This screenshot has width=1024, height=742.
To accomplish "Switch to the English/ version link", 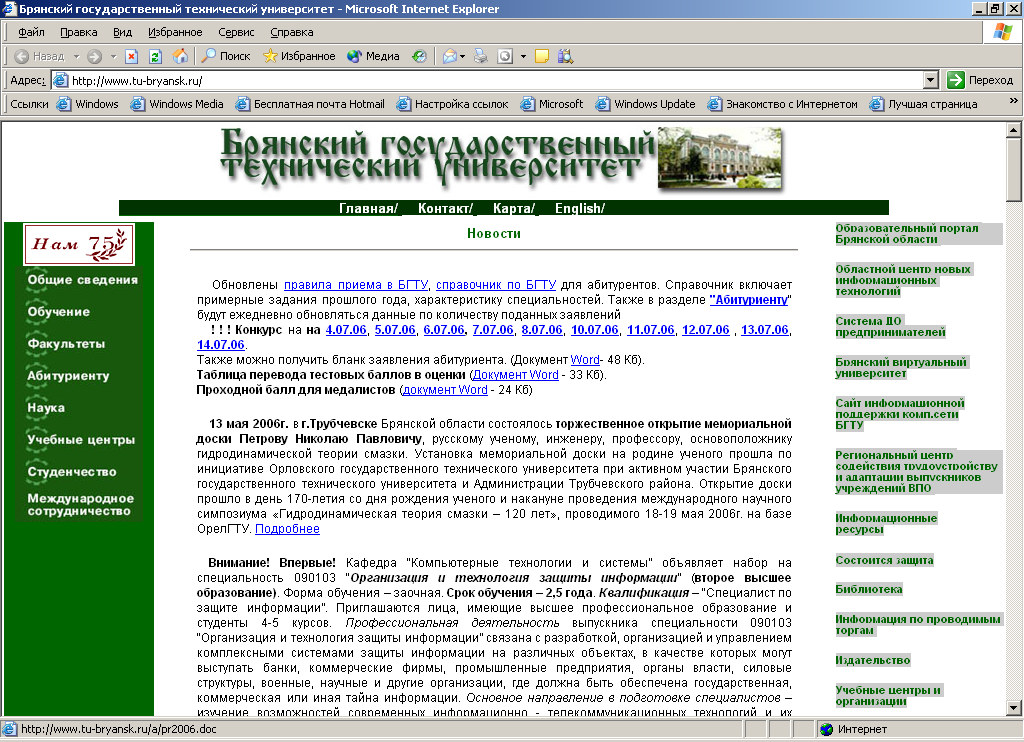I will (580, 208).
